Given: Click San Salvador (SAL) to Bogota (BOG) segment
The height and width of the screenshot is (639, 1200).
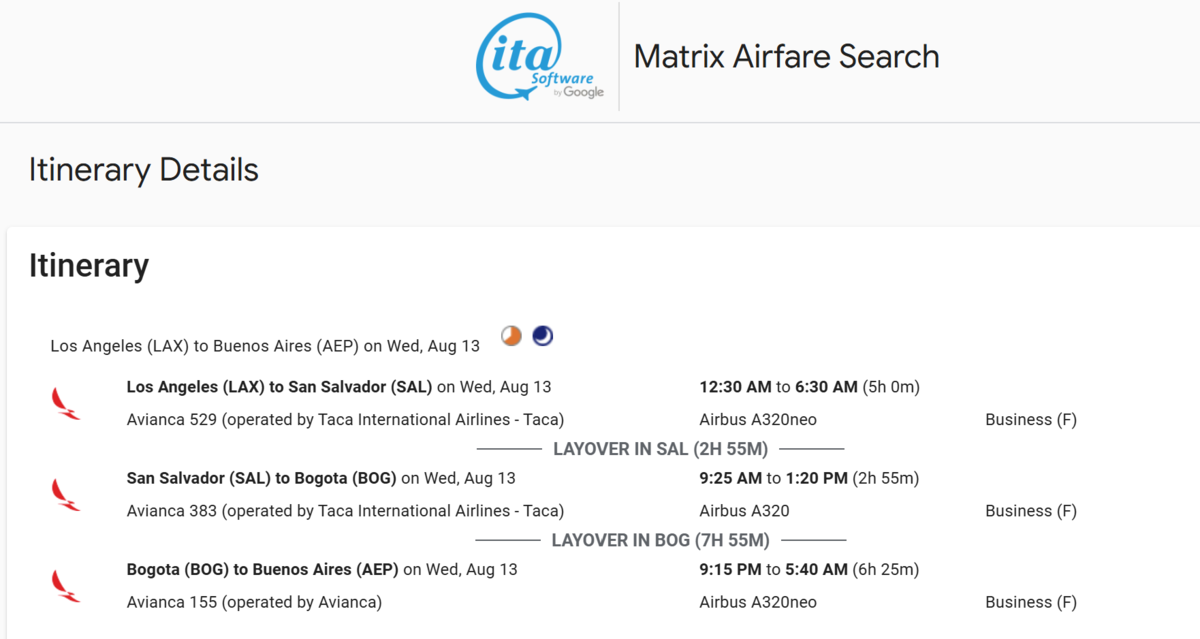Looking at the screenshot, I should click(321, 478).
